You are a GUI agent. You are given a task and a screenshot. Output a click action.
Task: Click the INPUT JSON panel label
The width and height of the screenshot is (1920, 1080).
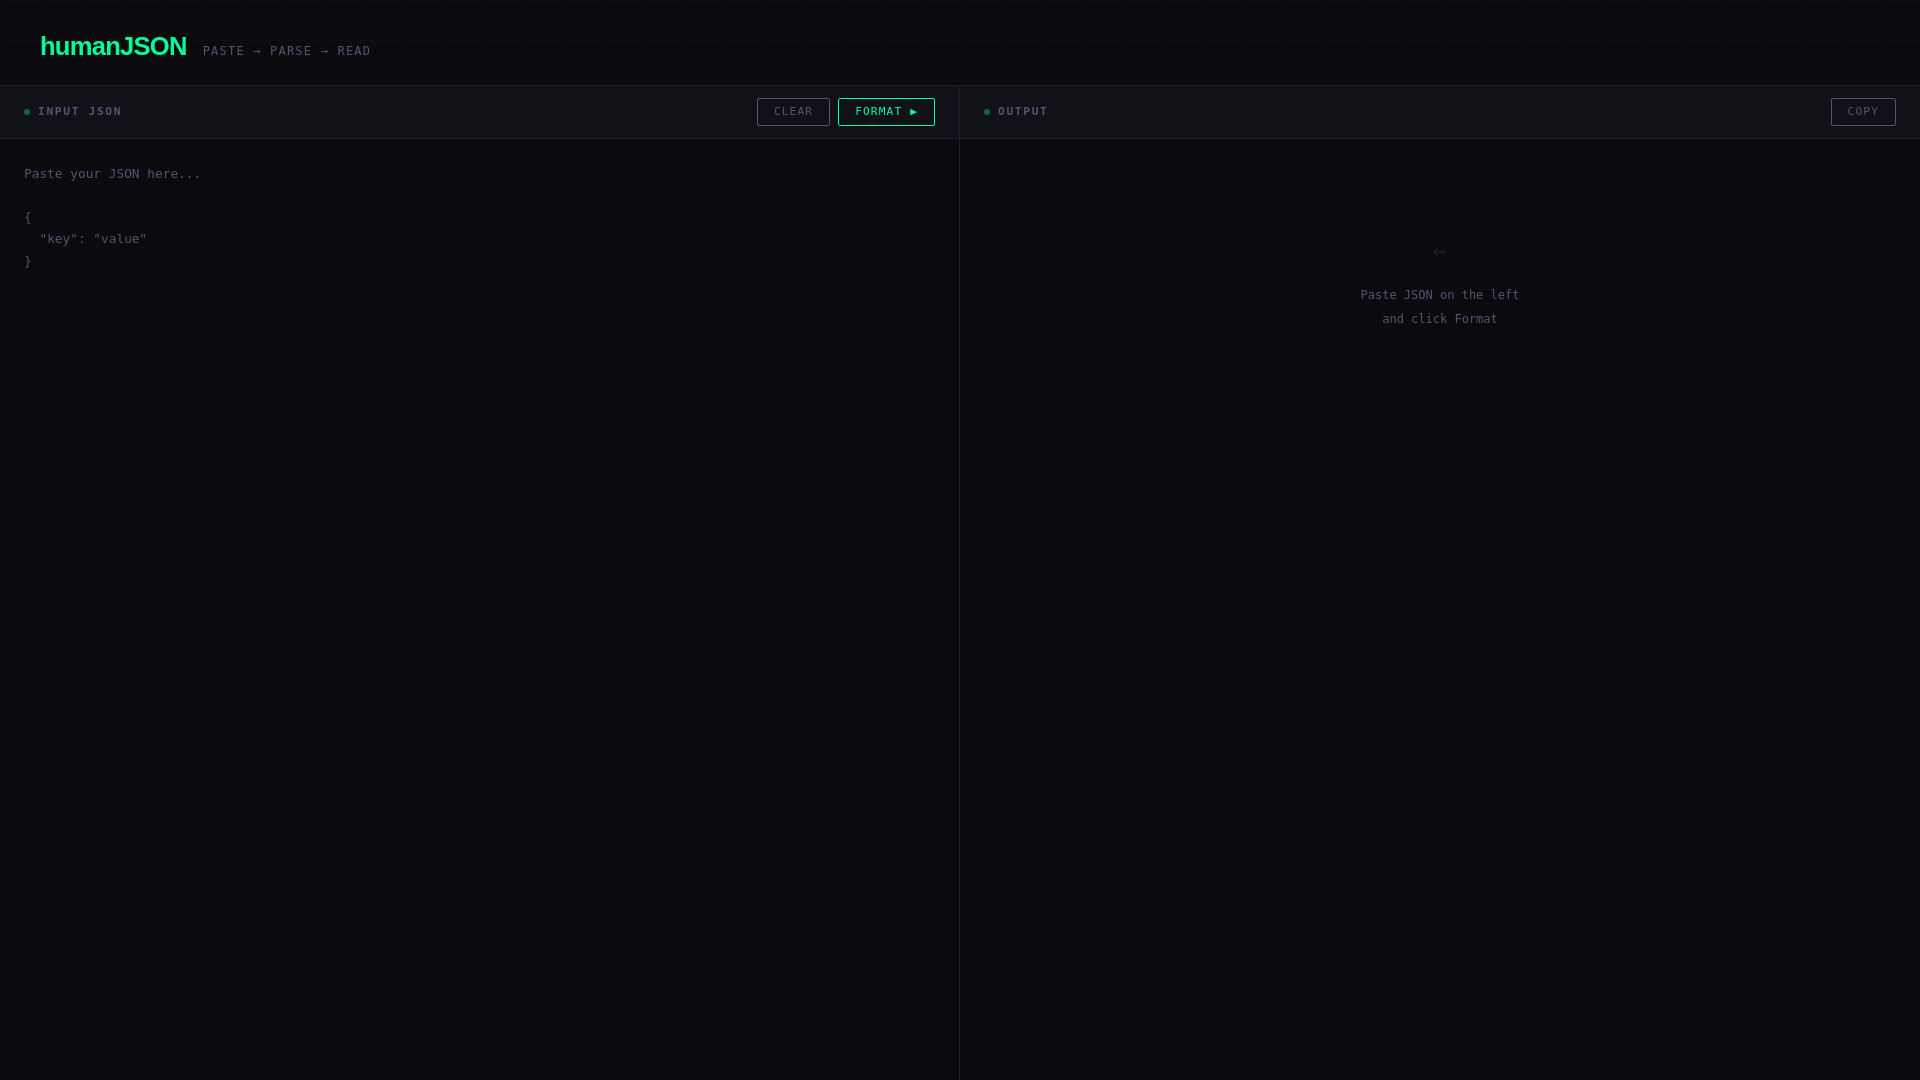pyautogui.click(x=80, y=112)
